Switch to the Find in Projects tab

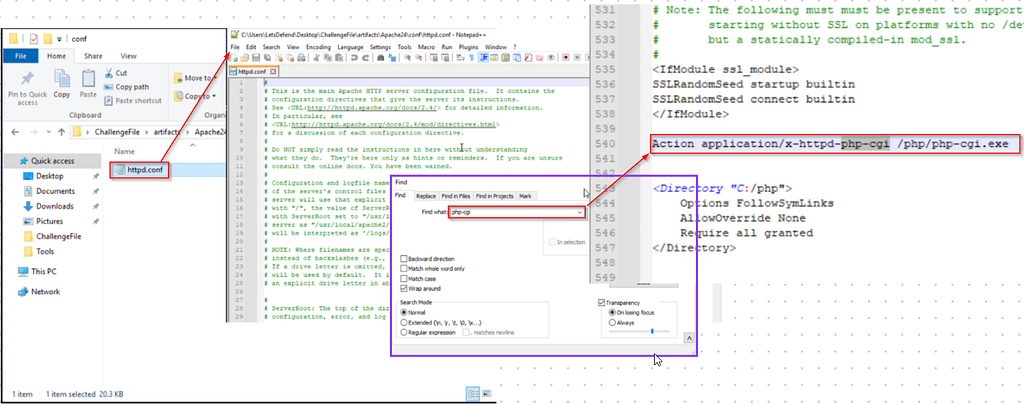click(494, 196)
